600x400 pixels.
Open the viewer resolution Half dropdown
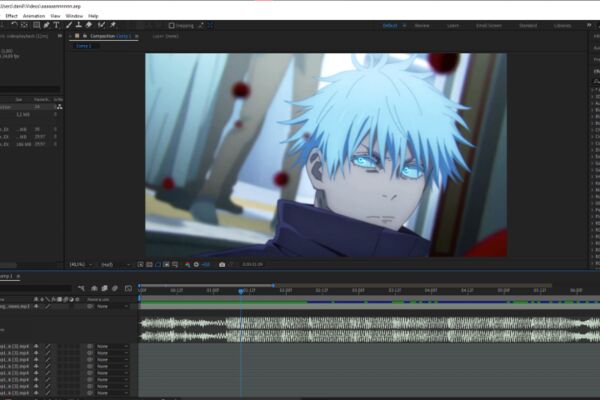115,264
